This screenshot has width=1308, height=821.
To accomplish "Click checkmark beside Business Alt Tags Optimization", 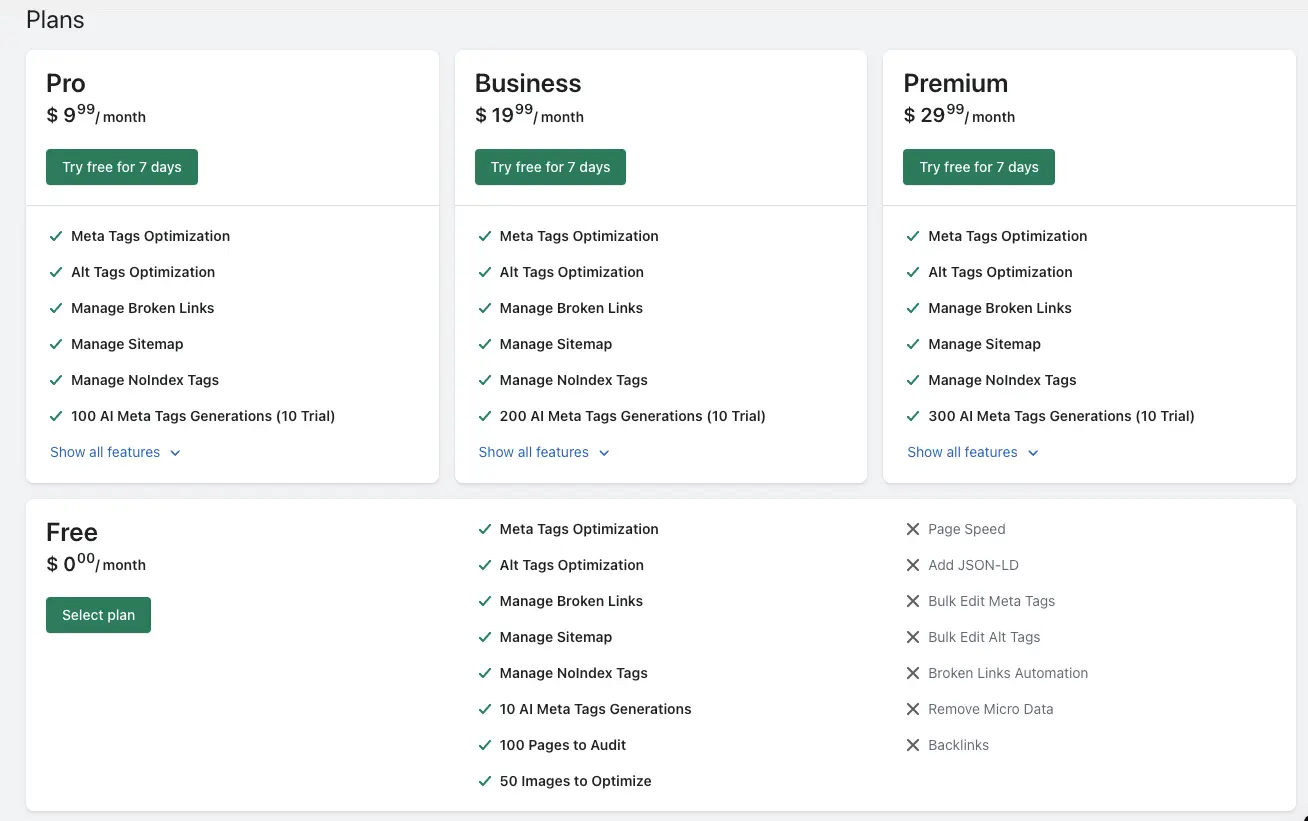I will [x=485, y=272].
